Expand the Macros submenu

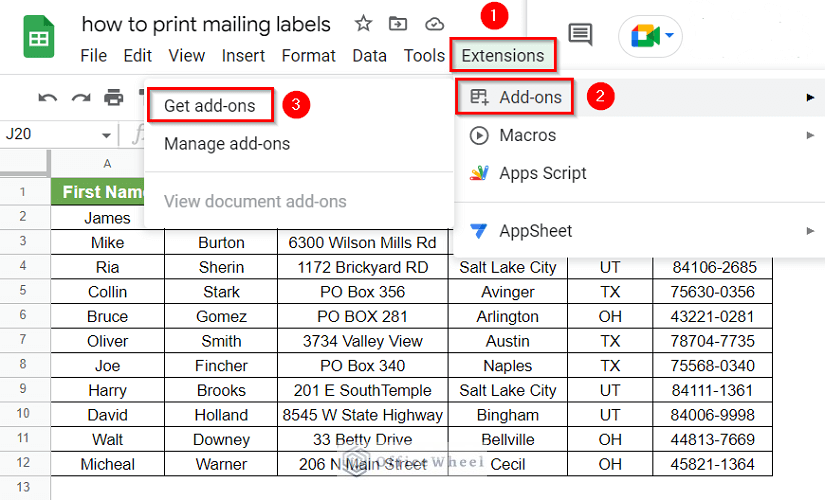pos(527,135)
